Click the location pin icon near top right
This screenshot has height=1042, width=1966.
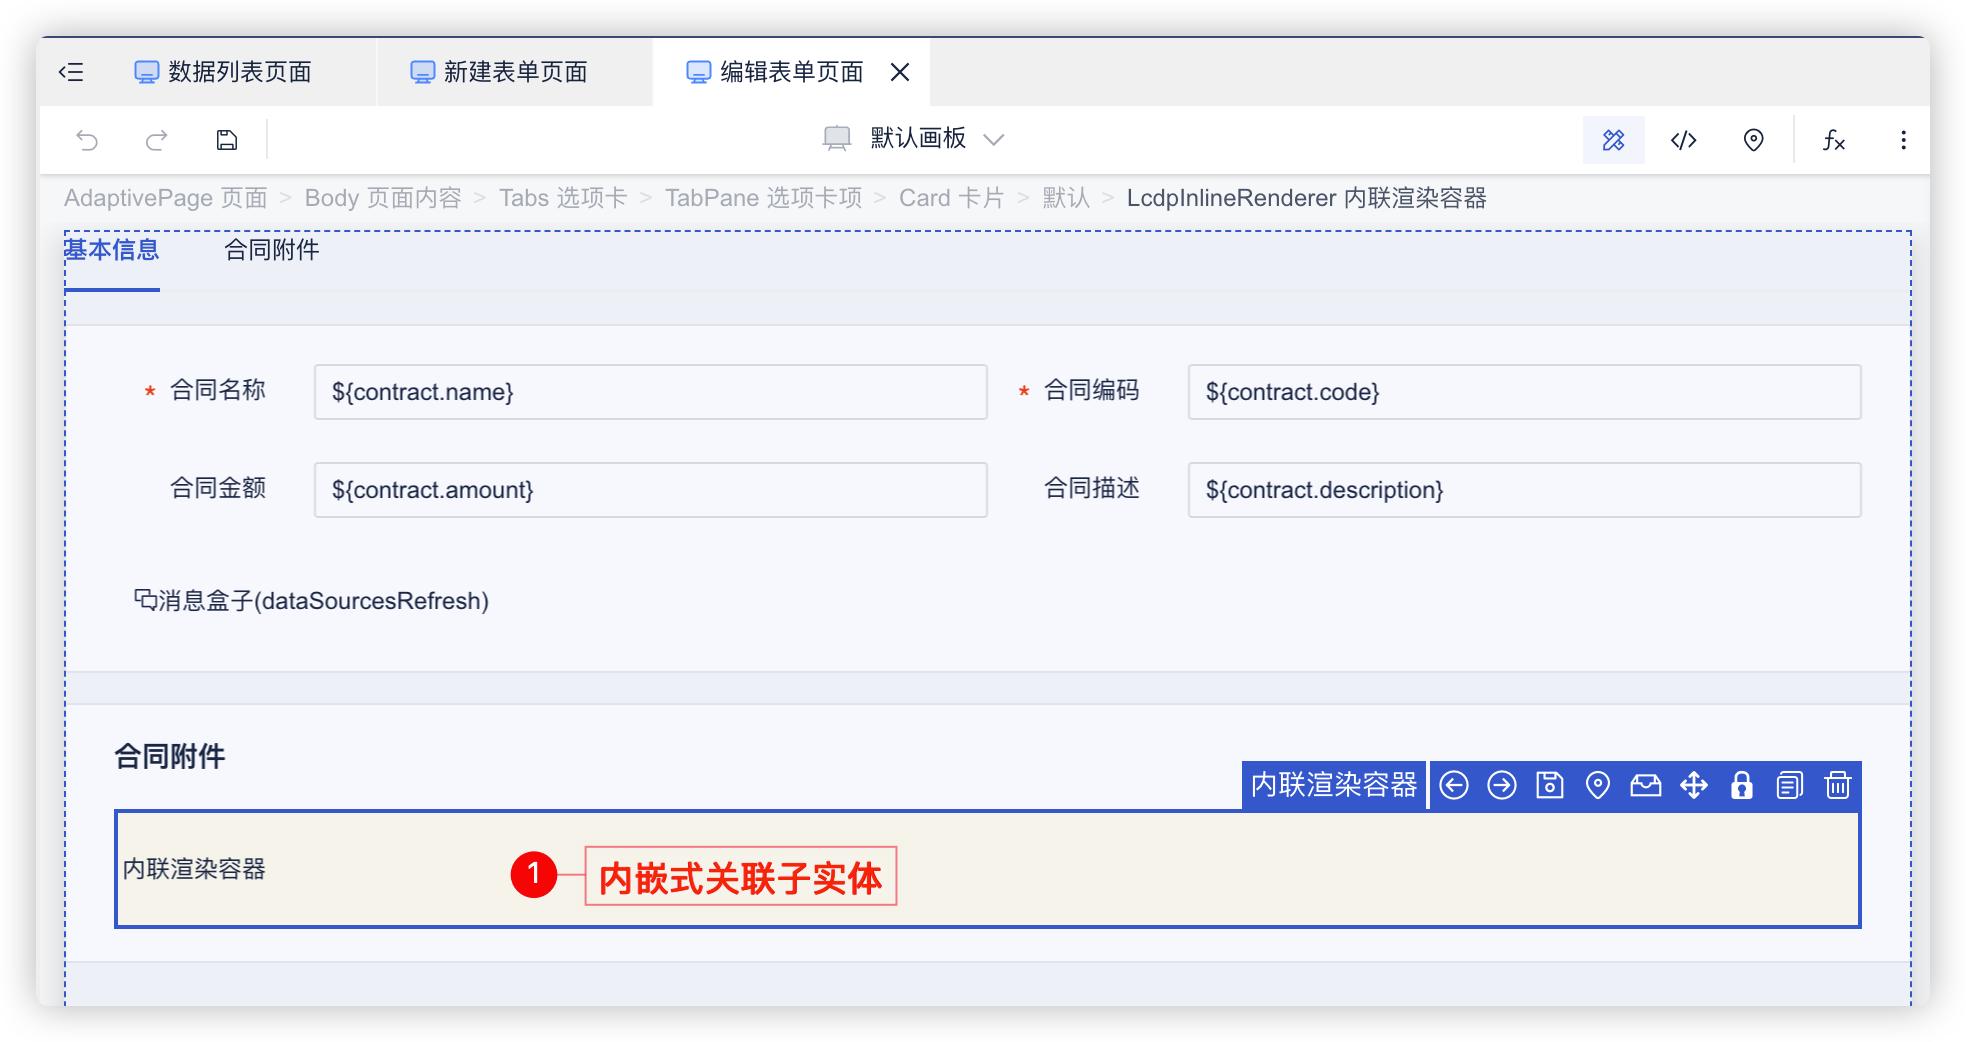tap(1753, 140)
